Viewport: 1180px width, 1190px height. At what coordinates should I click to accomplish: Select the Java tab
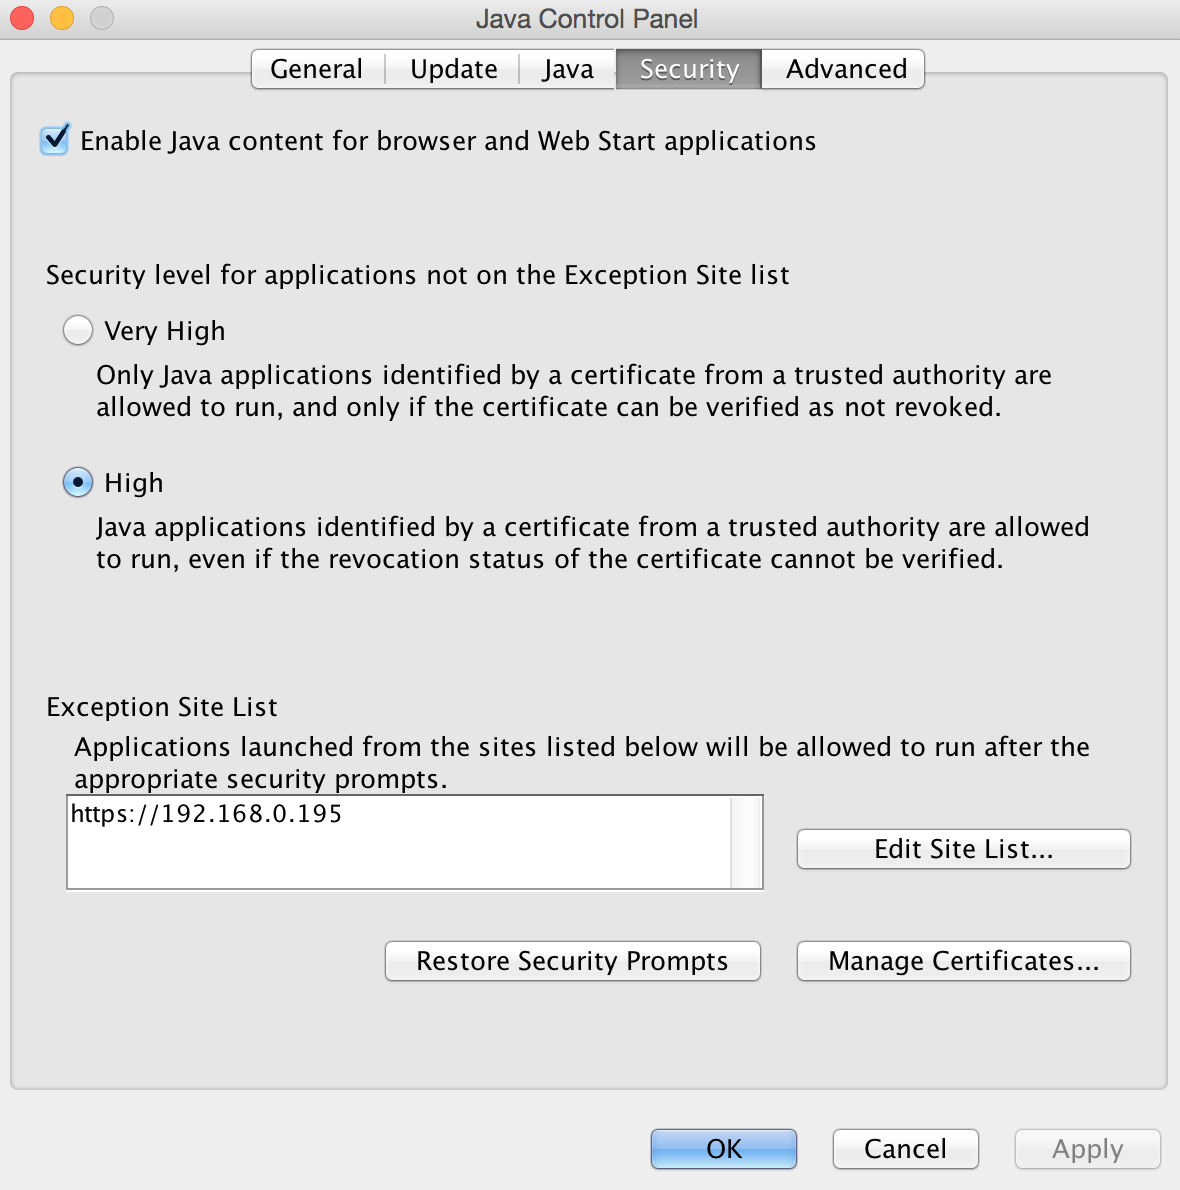pos(568,69)
